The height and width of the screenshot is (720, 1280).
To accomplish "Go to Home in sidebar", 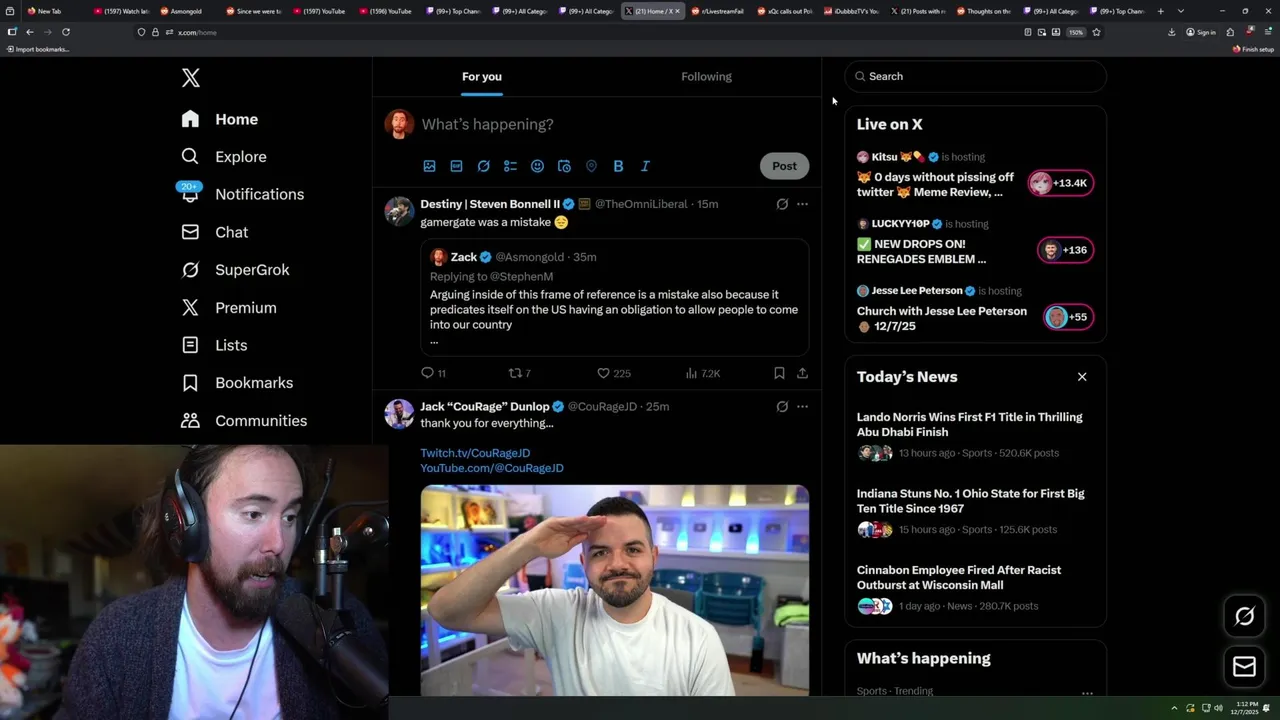I will tap(220, 119).
